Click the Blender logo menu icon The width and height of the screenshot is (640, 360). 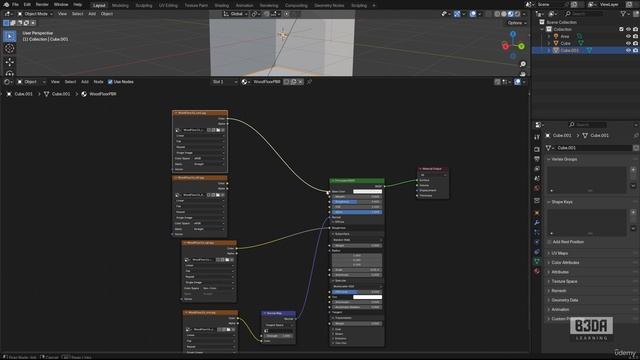(x=6, y=4)
